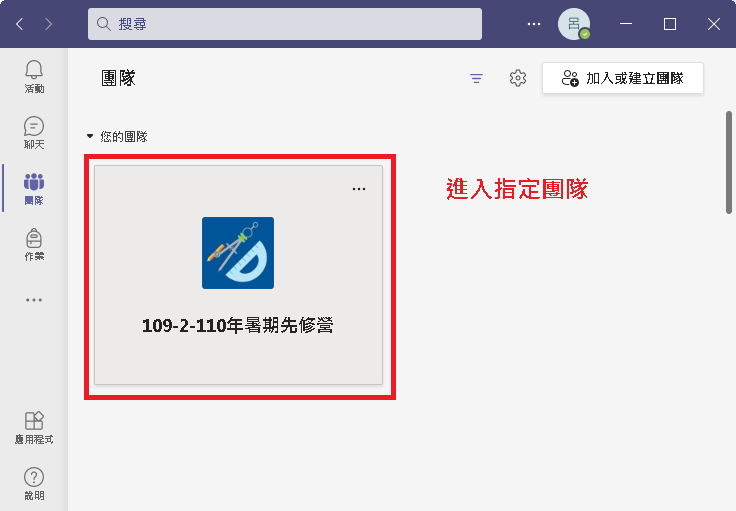736x511 pixels.
Task: Show more apps via sidebar ellipsis
Action: [x=34, y=299]
